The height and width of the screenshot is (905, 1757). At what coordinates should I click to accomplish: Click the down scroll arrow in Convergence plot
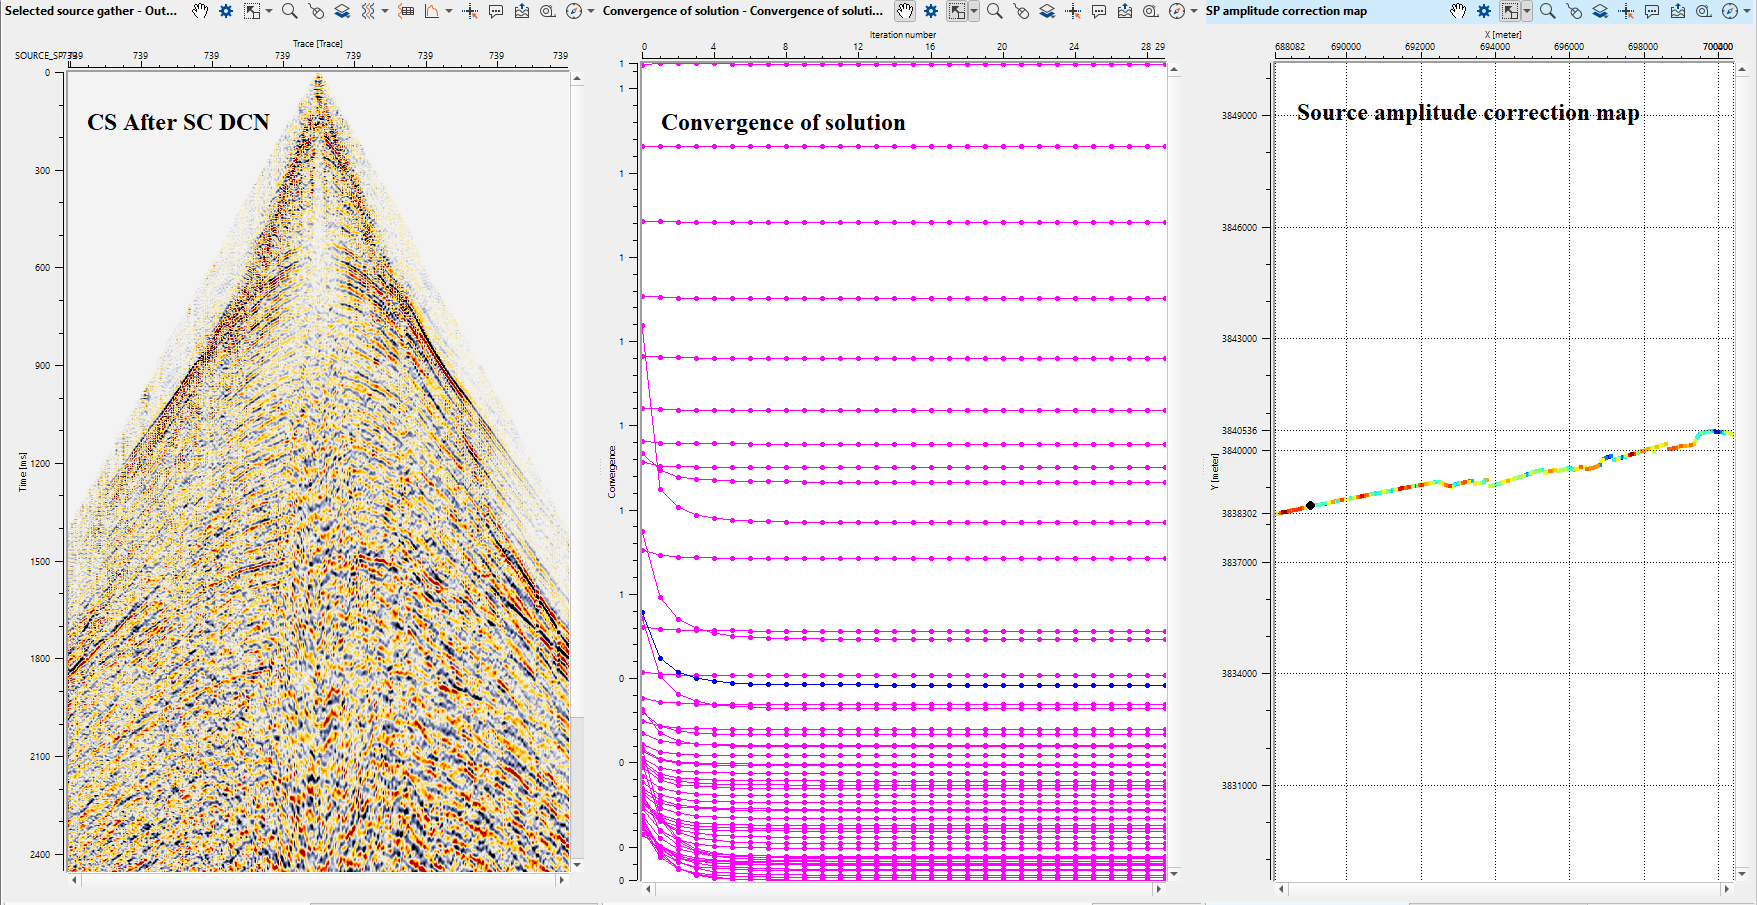[1174, 873]
